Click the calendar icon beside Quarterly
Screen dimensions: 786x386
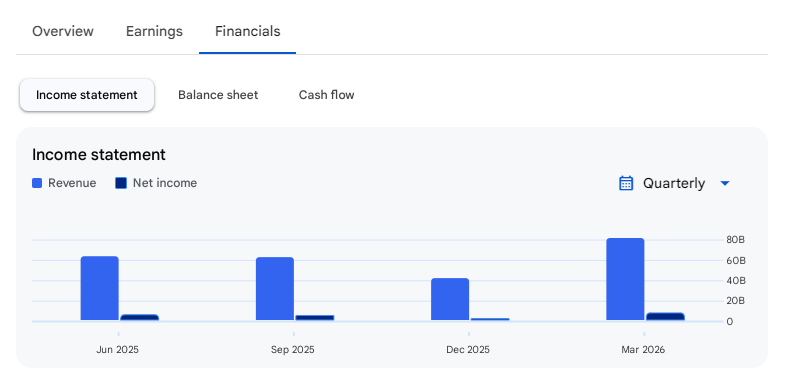tap(626, 183)
